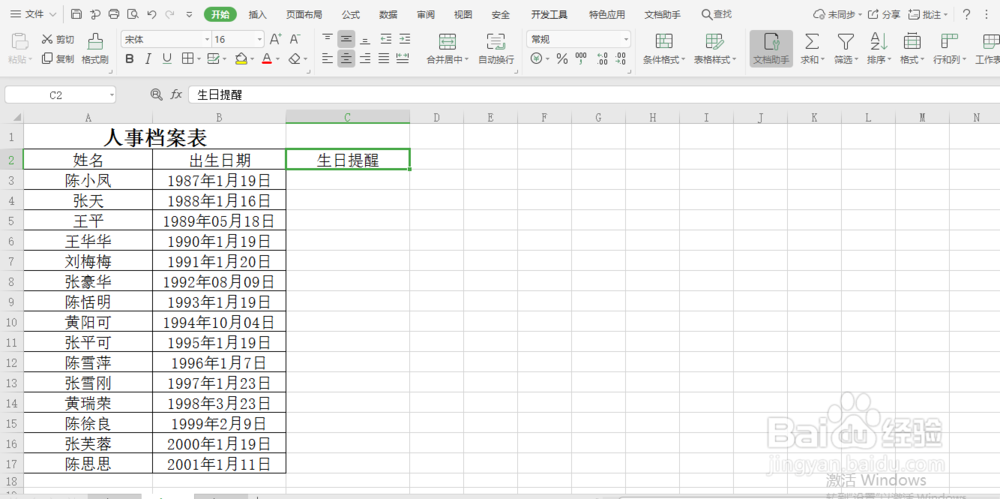1000x499 pixels.
Task: Click the Justify horizontal alignment icon
Action: point(384,59)
